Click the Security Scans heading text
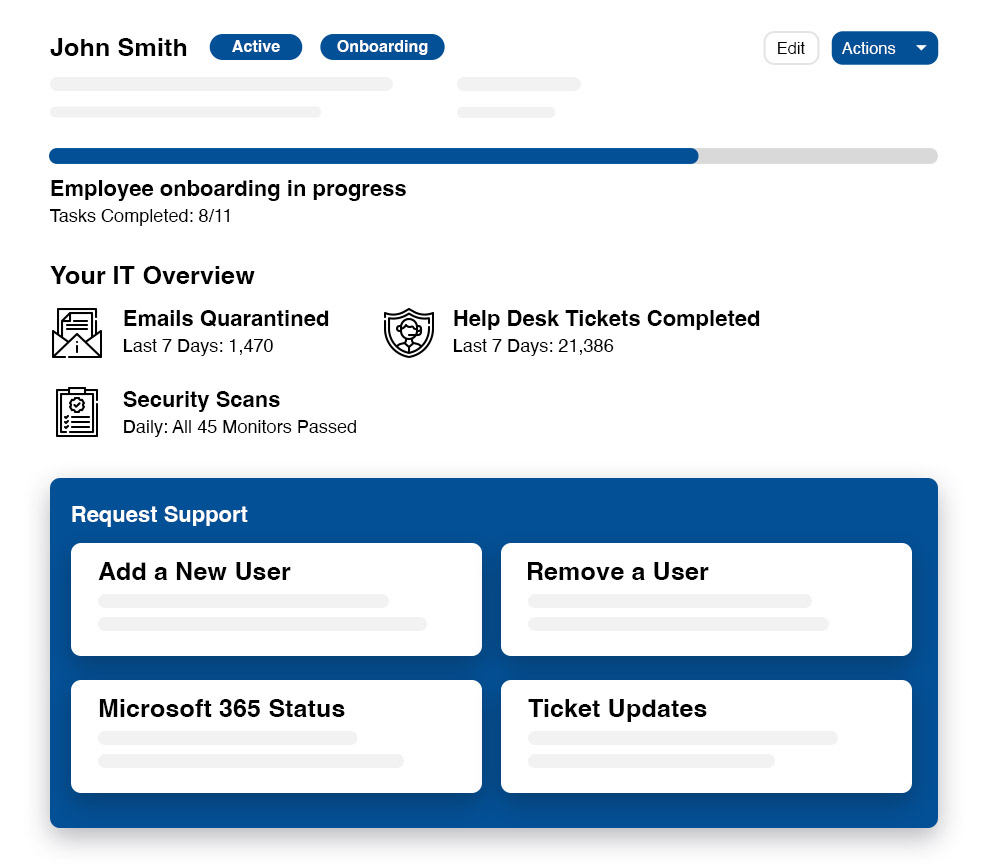Image resolution: width=990 pixels, height=868 pixels. pyautogui.click(x=201, y=400)
